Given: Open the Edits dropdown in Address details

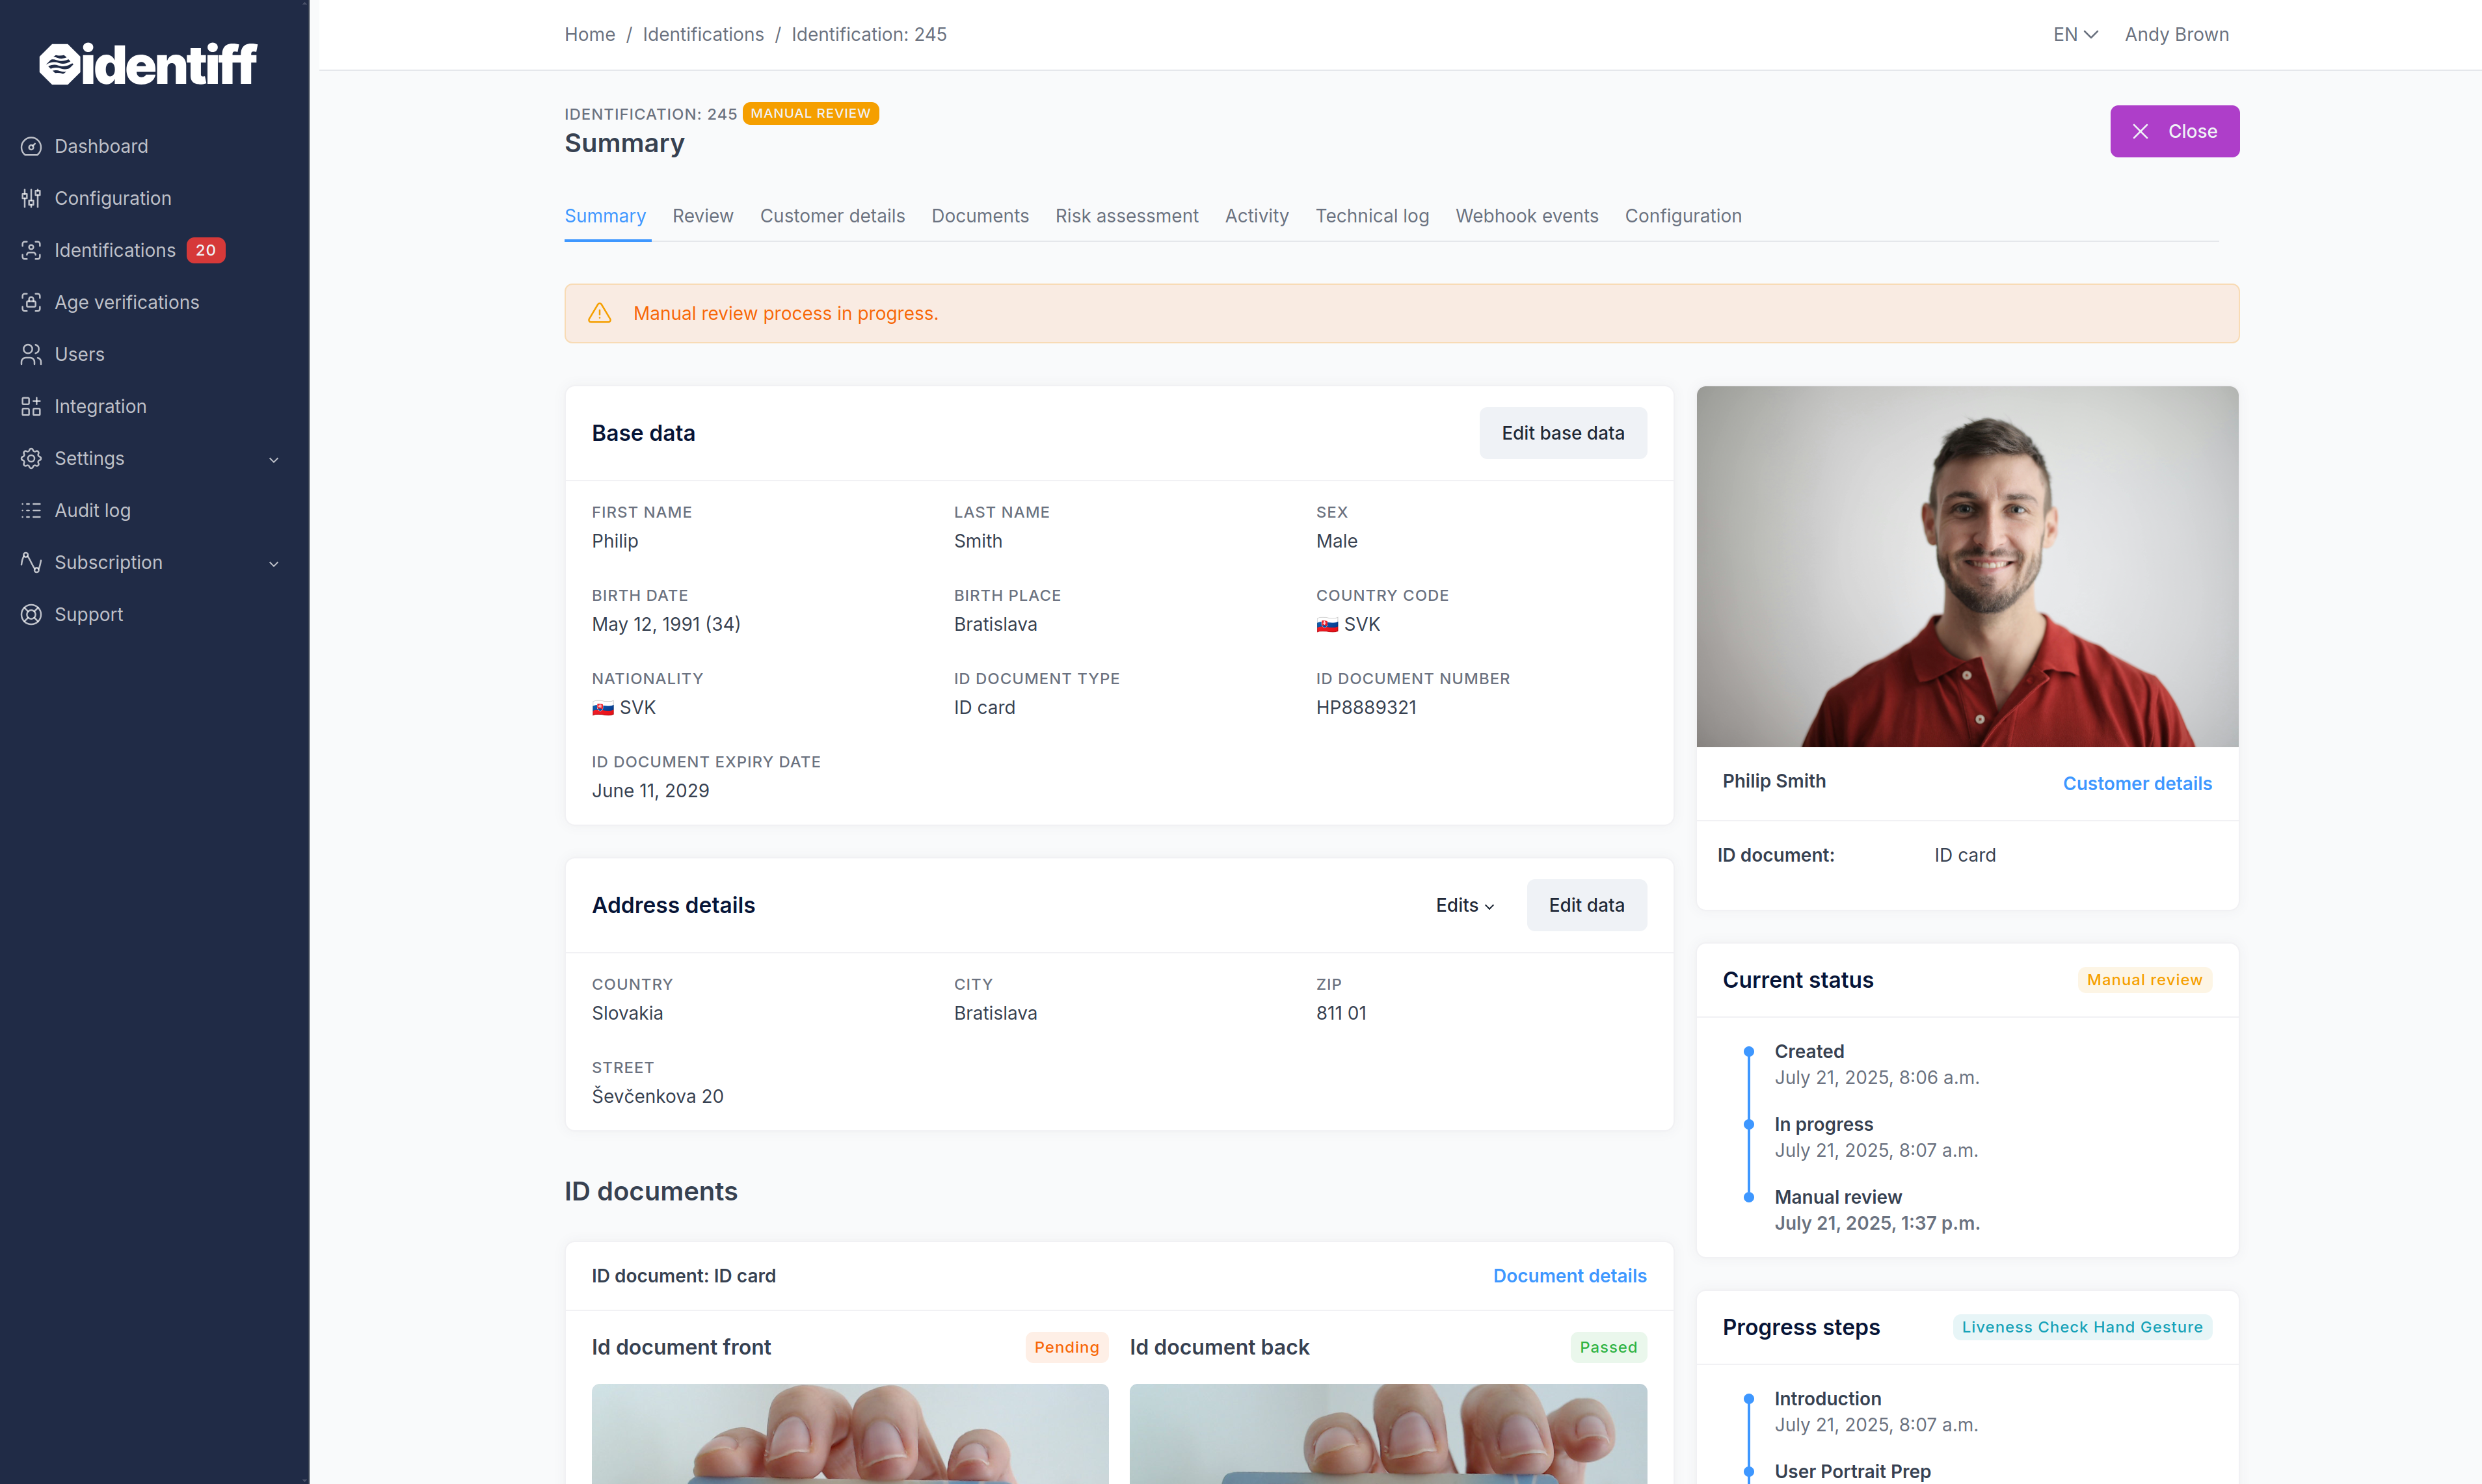Looking at the screenshot, I should [x=1465, y=905].
